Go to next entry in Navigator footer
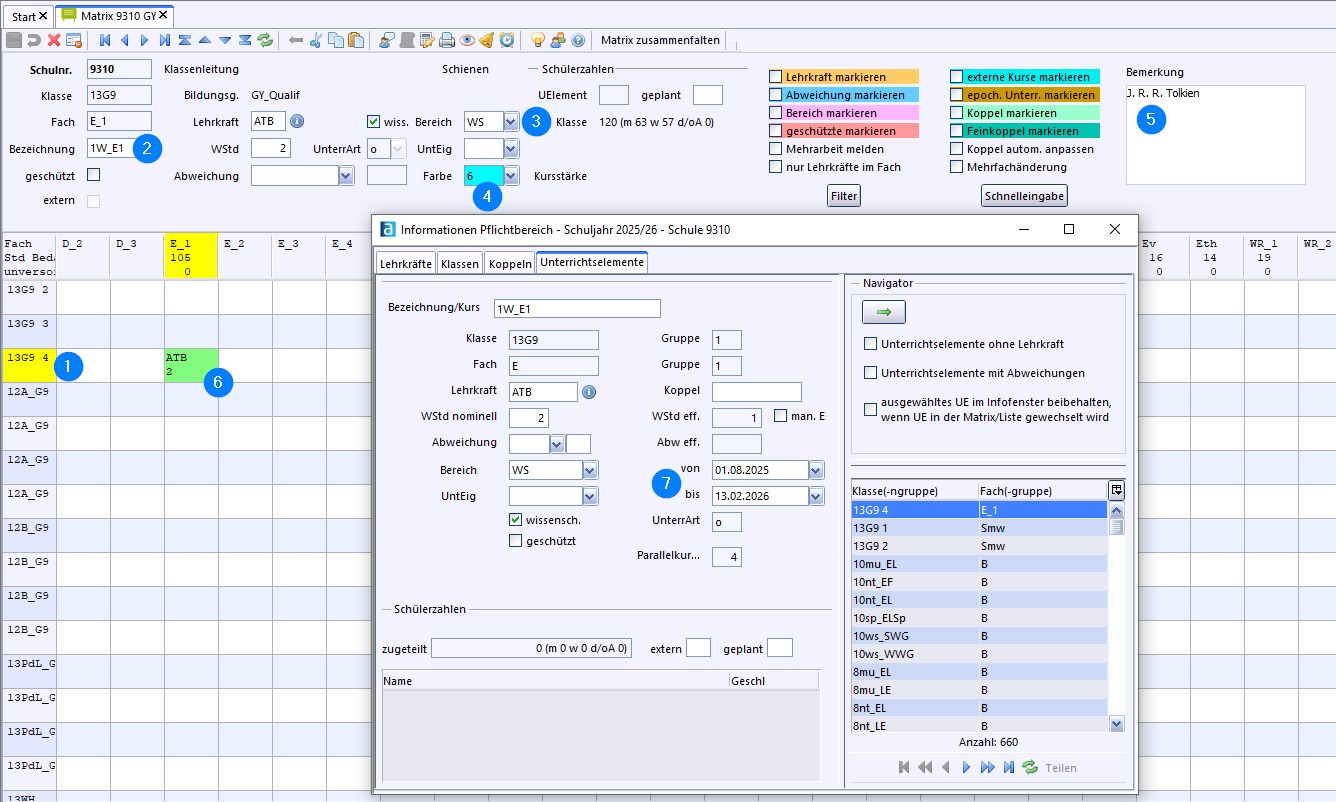This screenshot has height=802, width=1336. point(966,767)
